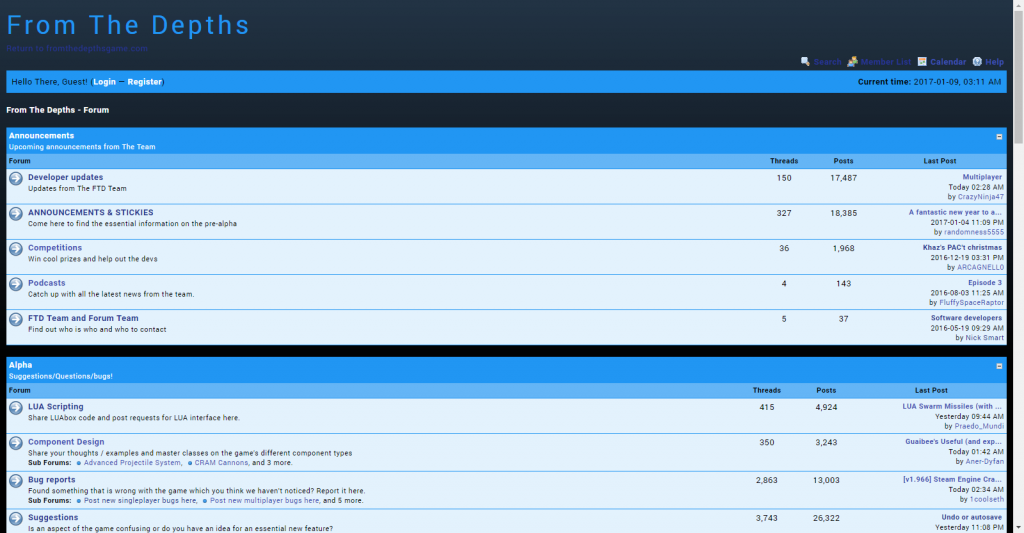Open the LUA Scripting forum
This screenshot has width=1024, height=533.
coord(56,406)
